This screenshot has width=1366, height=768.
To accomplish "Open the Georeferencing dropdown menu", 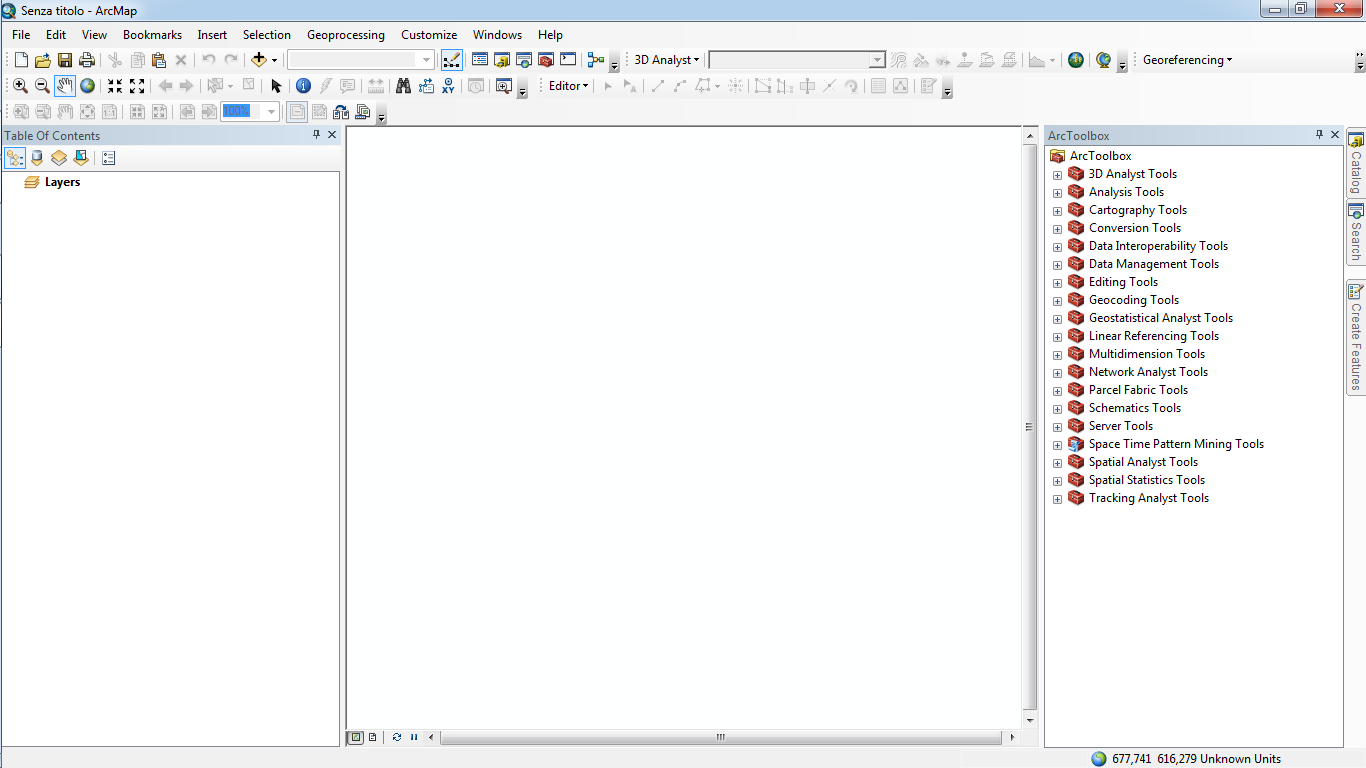I will point(1188,60).
